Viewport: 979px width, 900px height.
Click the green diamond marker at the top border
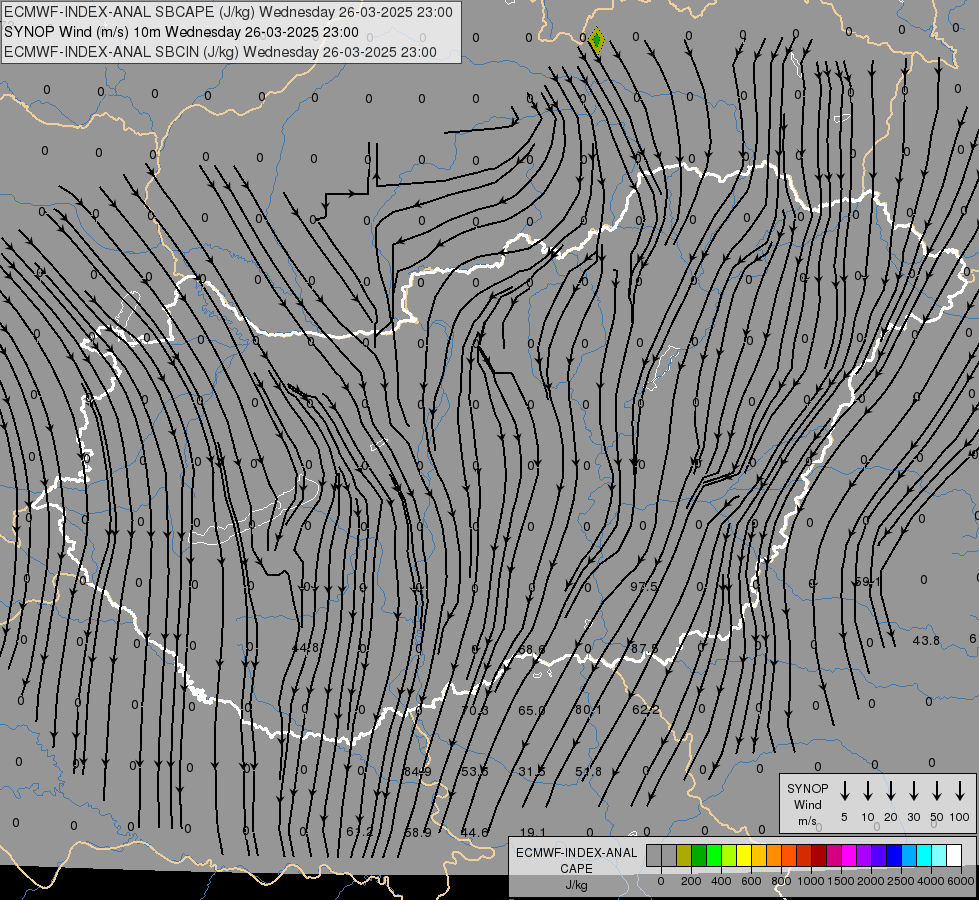(x=596, y=41)
